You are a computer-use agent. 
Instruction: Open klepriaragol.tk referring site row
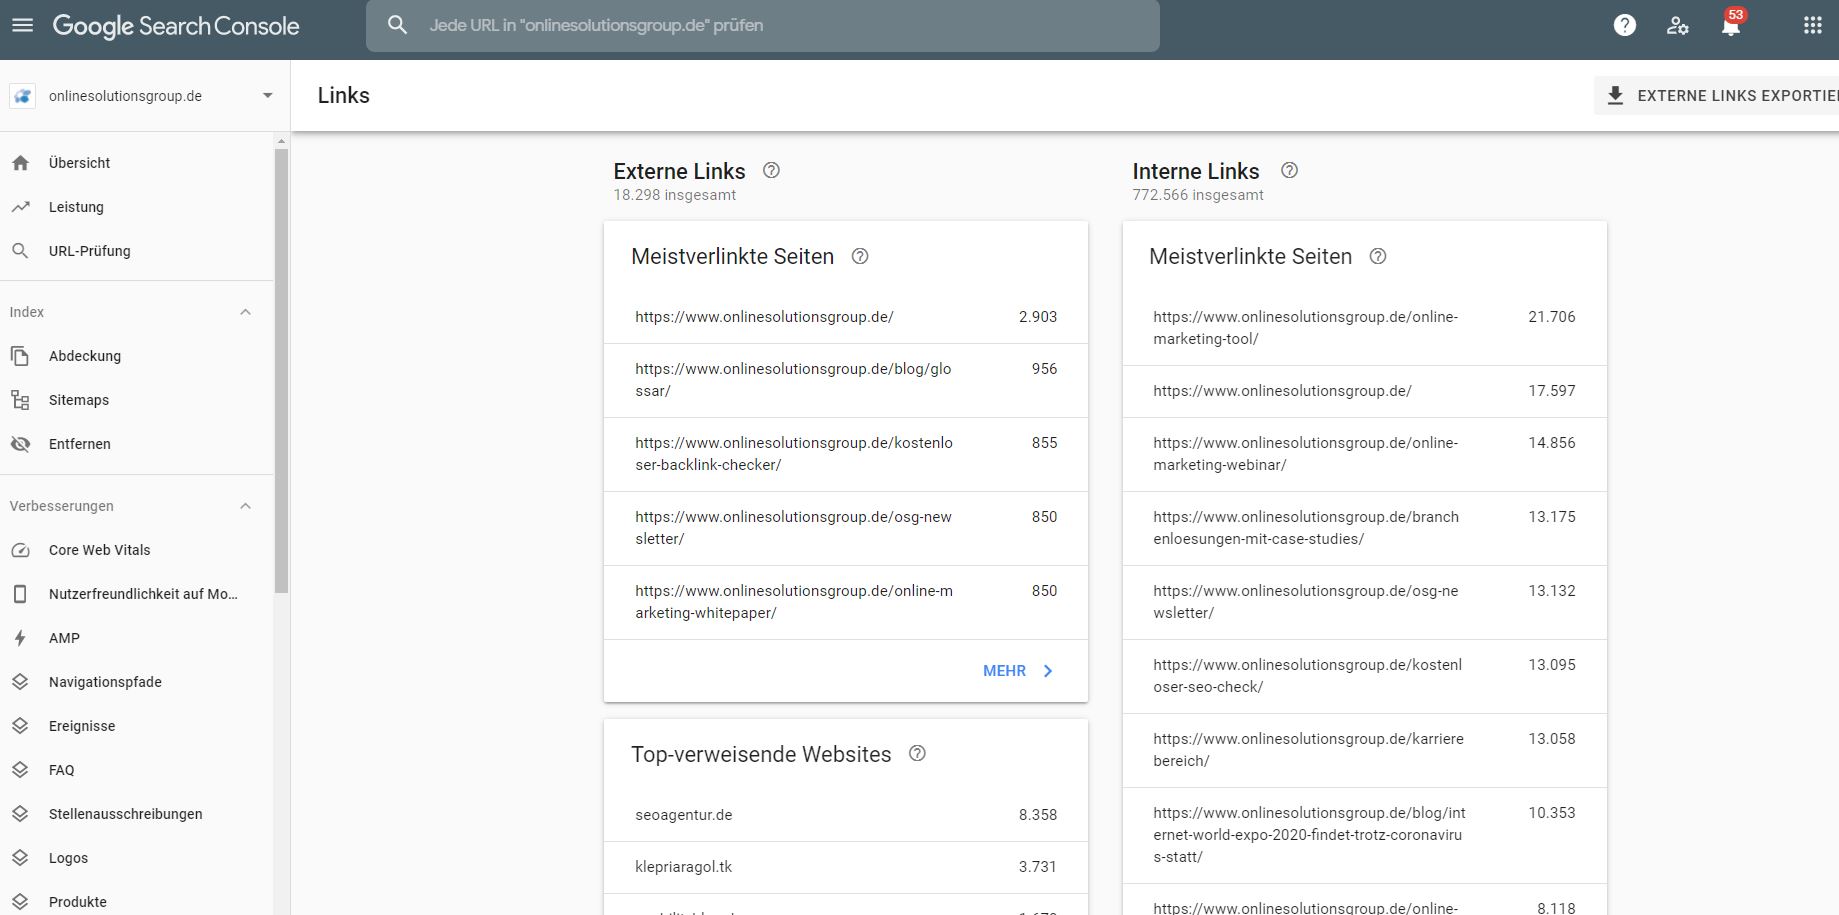[846, 867]
